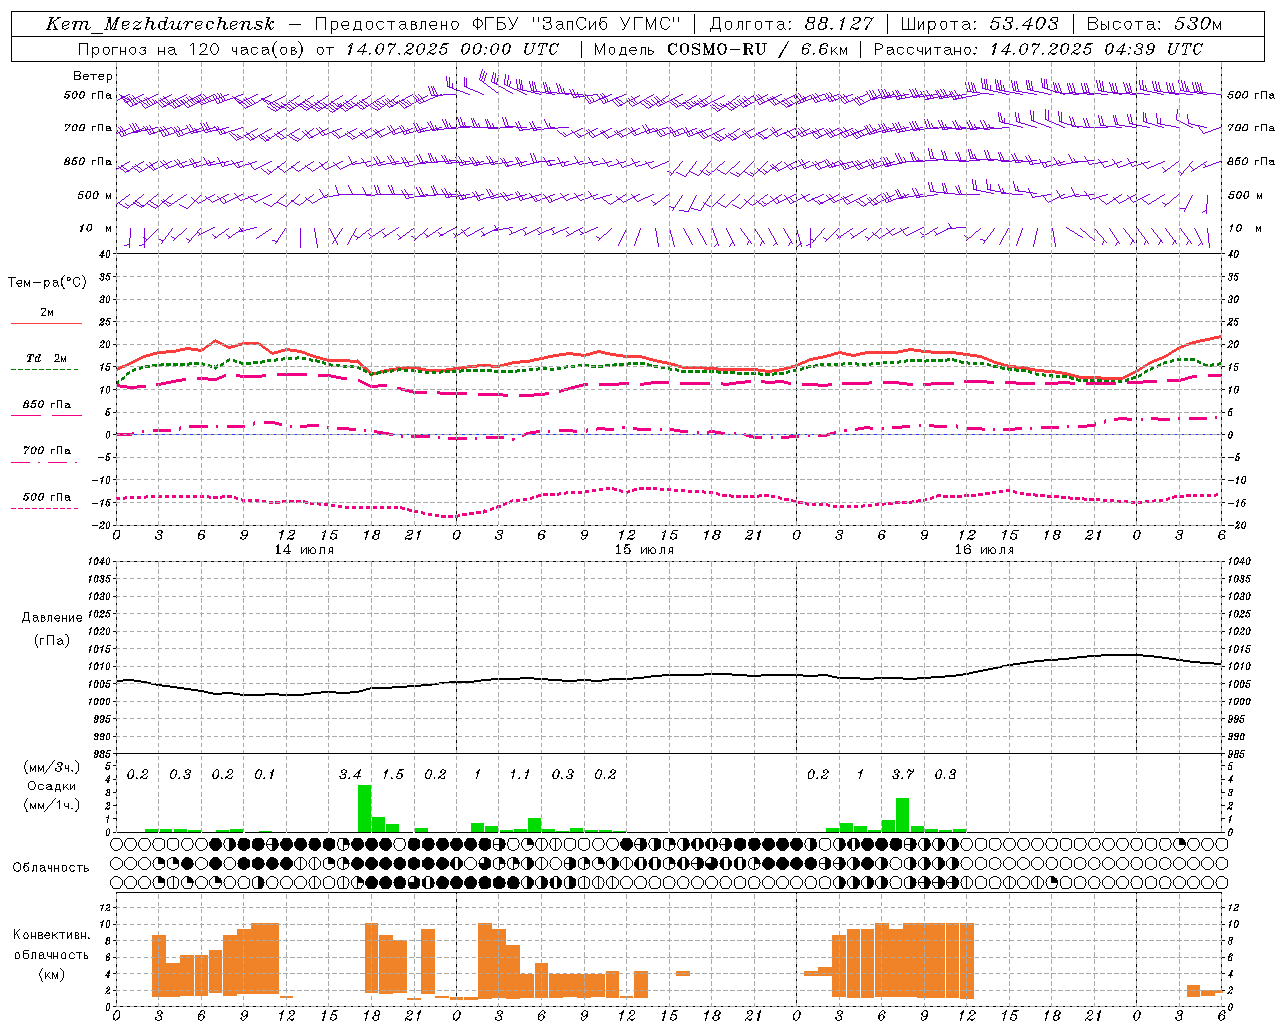
Task: Click the Давление pressure chart title
Action: [x=52, y=618]
